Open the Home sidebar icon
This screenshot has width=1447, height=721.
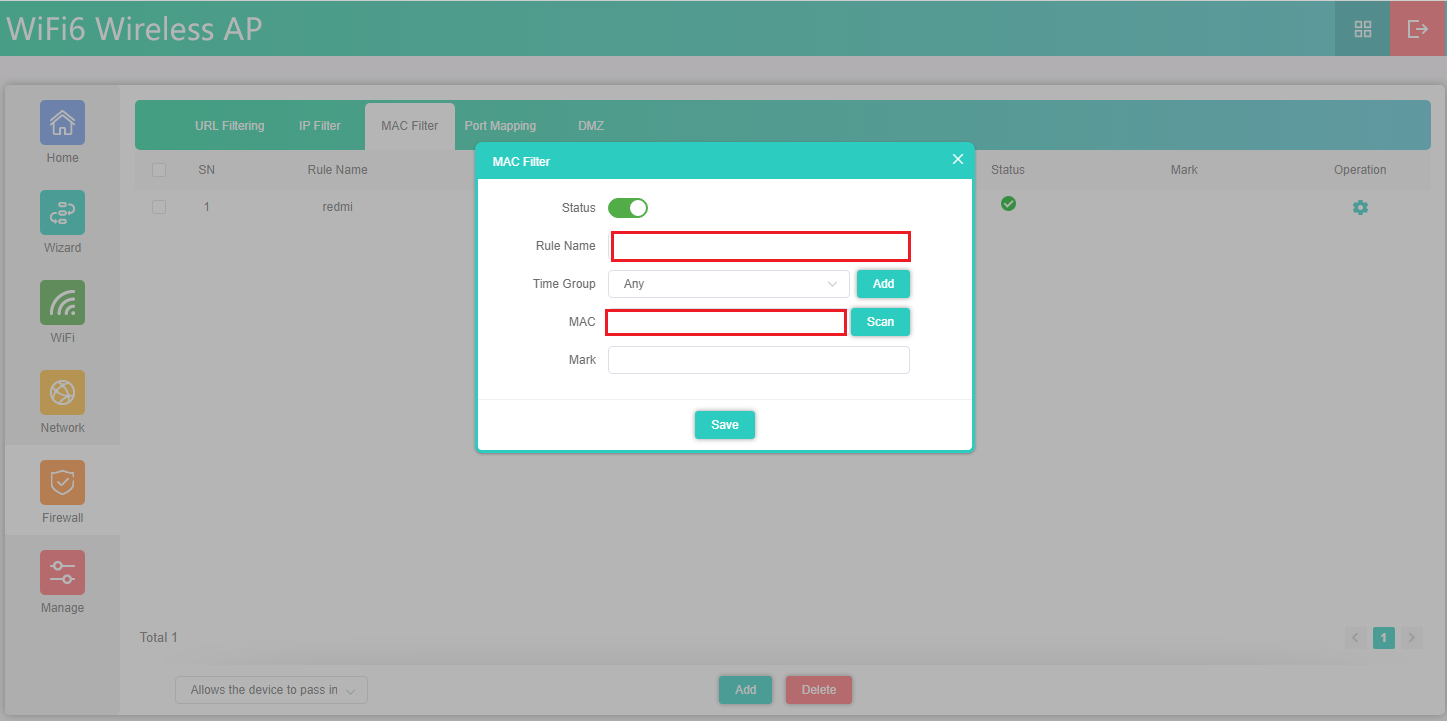point(62,123)
